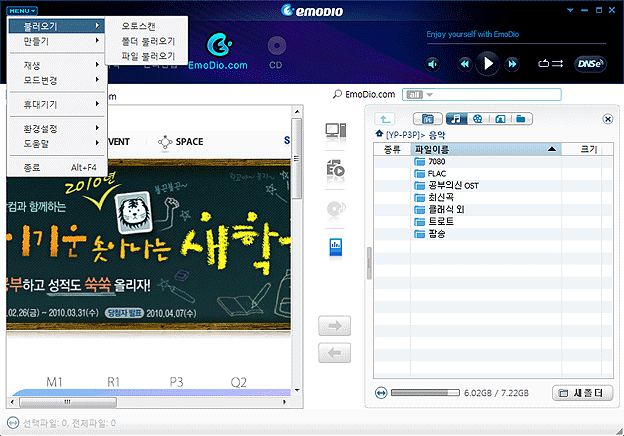
Task: Show all folders on the device
Action: point(521,119)
